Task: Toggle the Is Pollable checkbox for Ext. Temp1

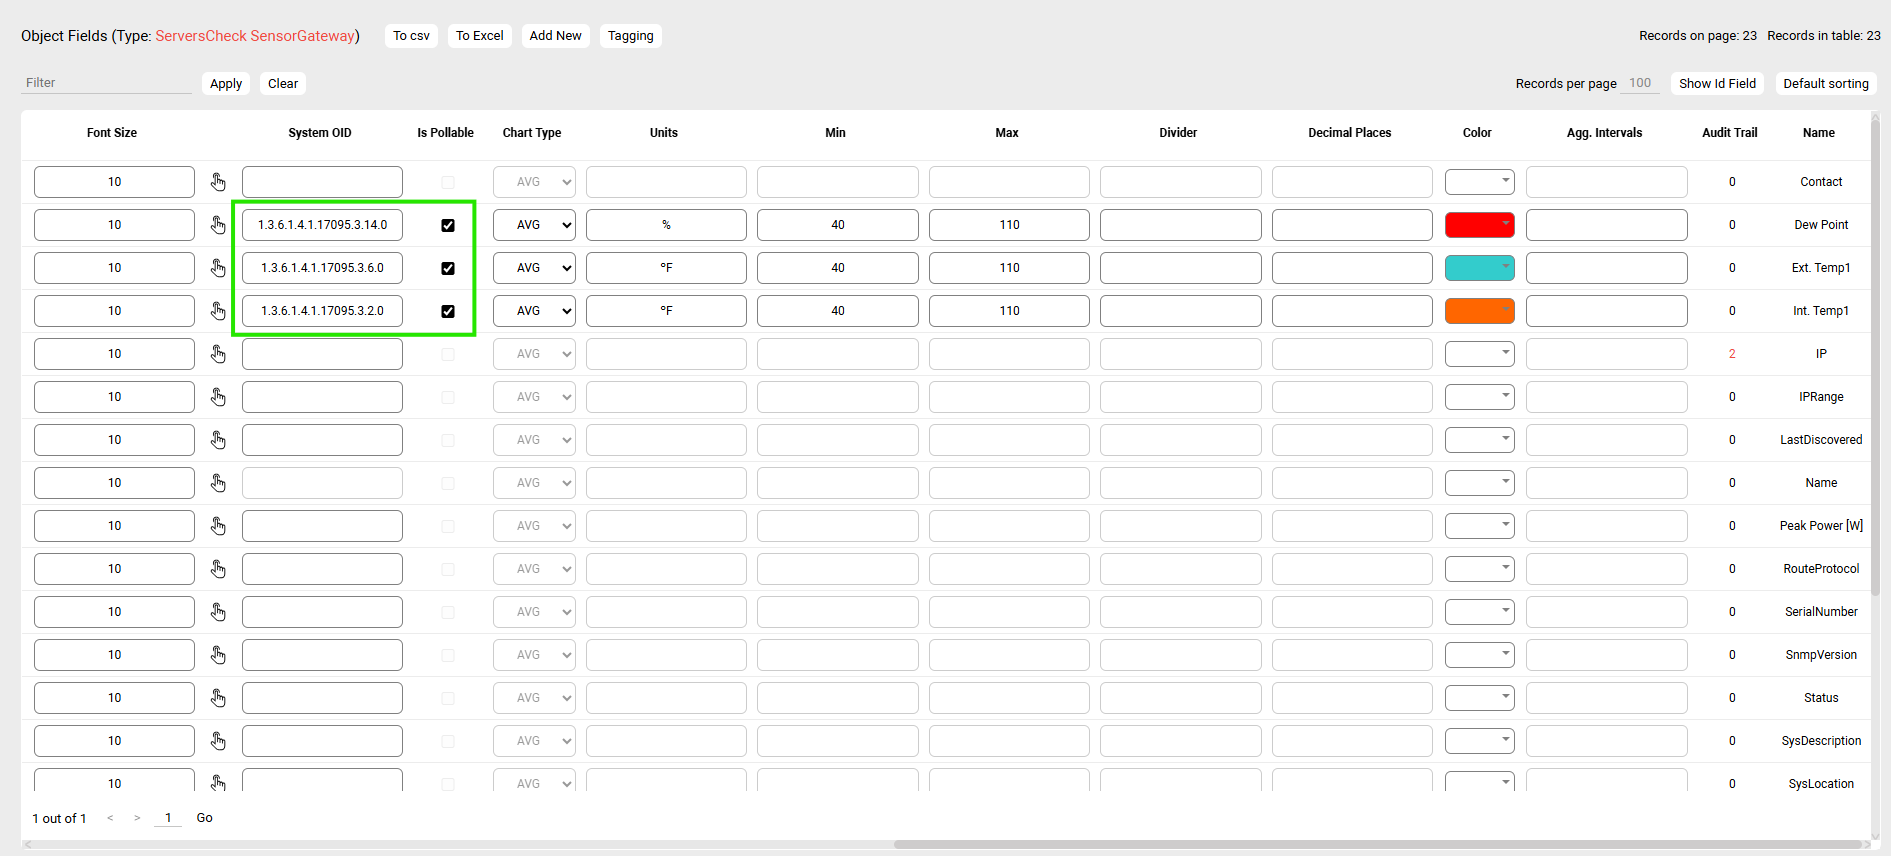Action: (448, 268)
